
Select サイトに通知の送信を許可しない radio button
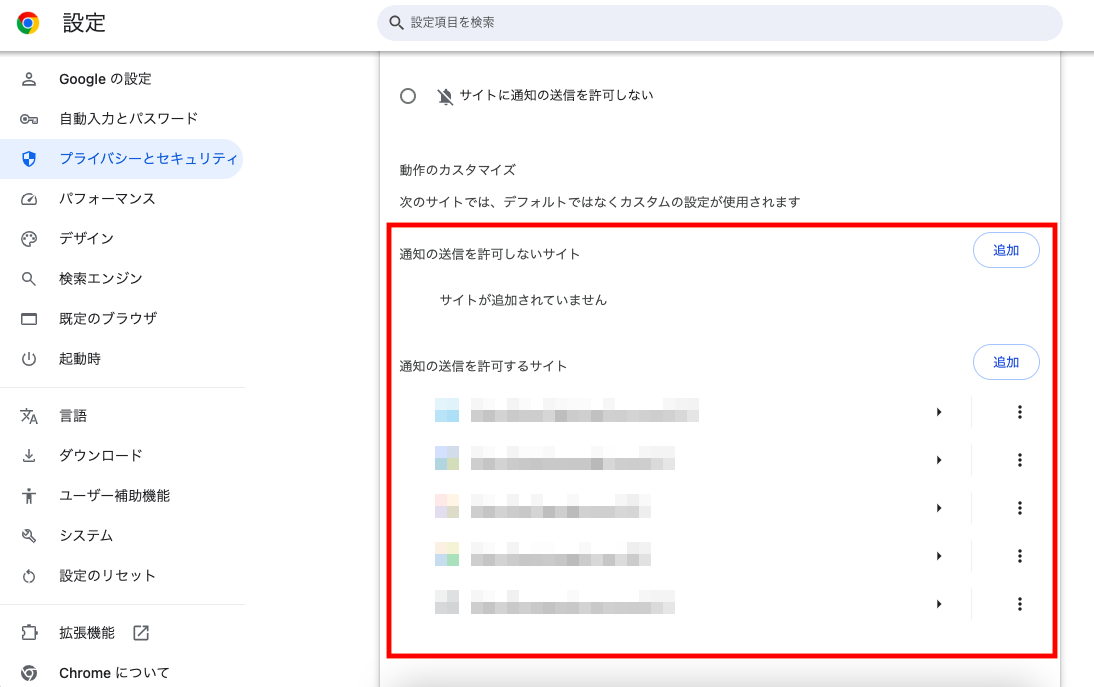pyautogui.click(x=408, y=96)
